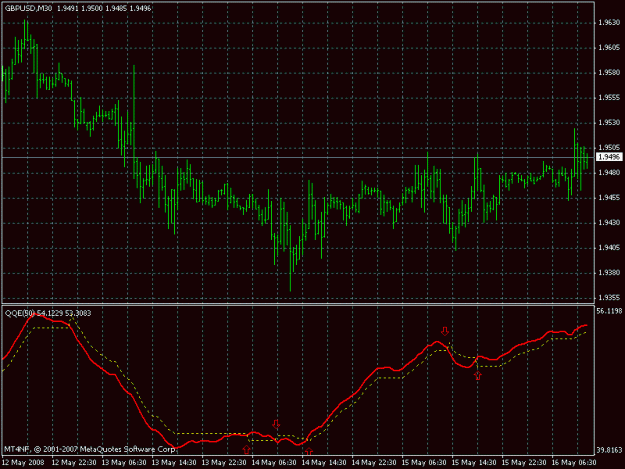The width and height of the screenshot is (625, 469).
Task: Click the 15 May 06:30 time label
Action: pyautogui.click(x=424, y=463)
